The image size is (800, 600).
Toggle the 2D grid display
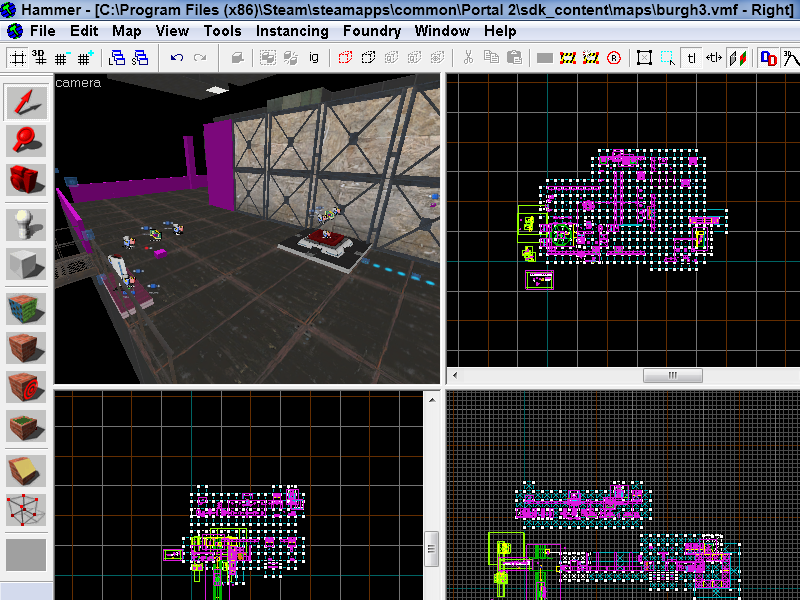click(17, 58)
